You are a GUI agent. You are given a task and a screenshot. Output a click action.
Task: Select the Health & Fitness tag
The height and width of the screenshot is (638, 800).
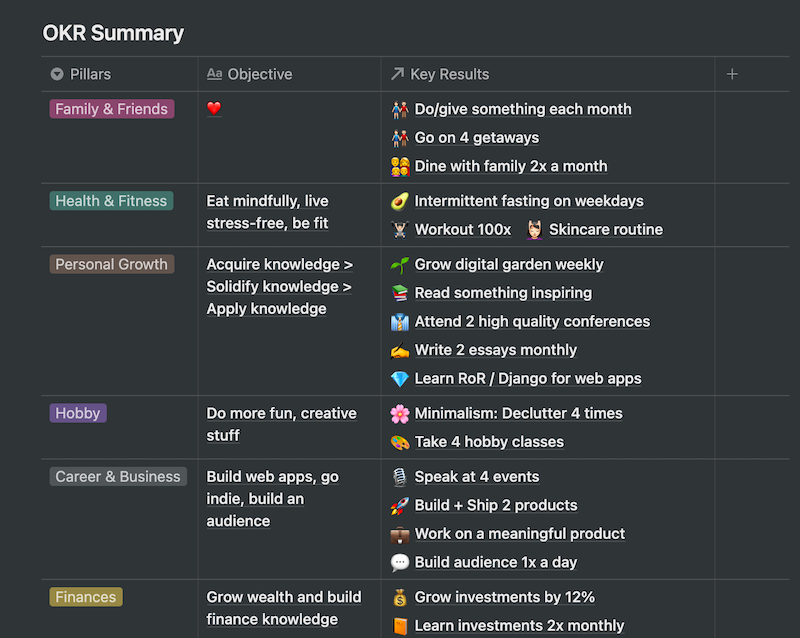tap(111, 201)
